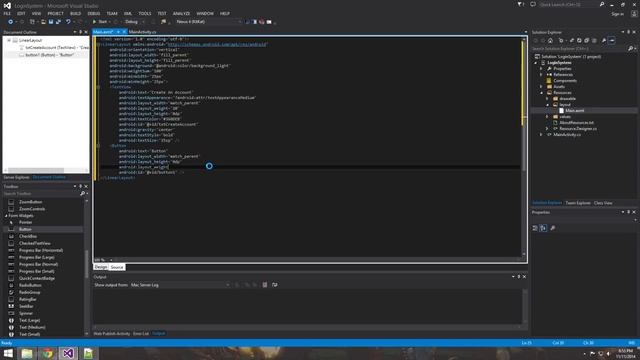Click the Property Pages wrench icon in Properties panel
Image resolution: width=640 pixels, height=360 pixels.
(553, 228)
